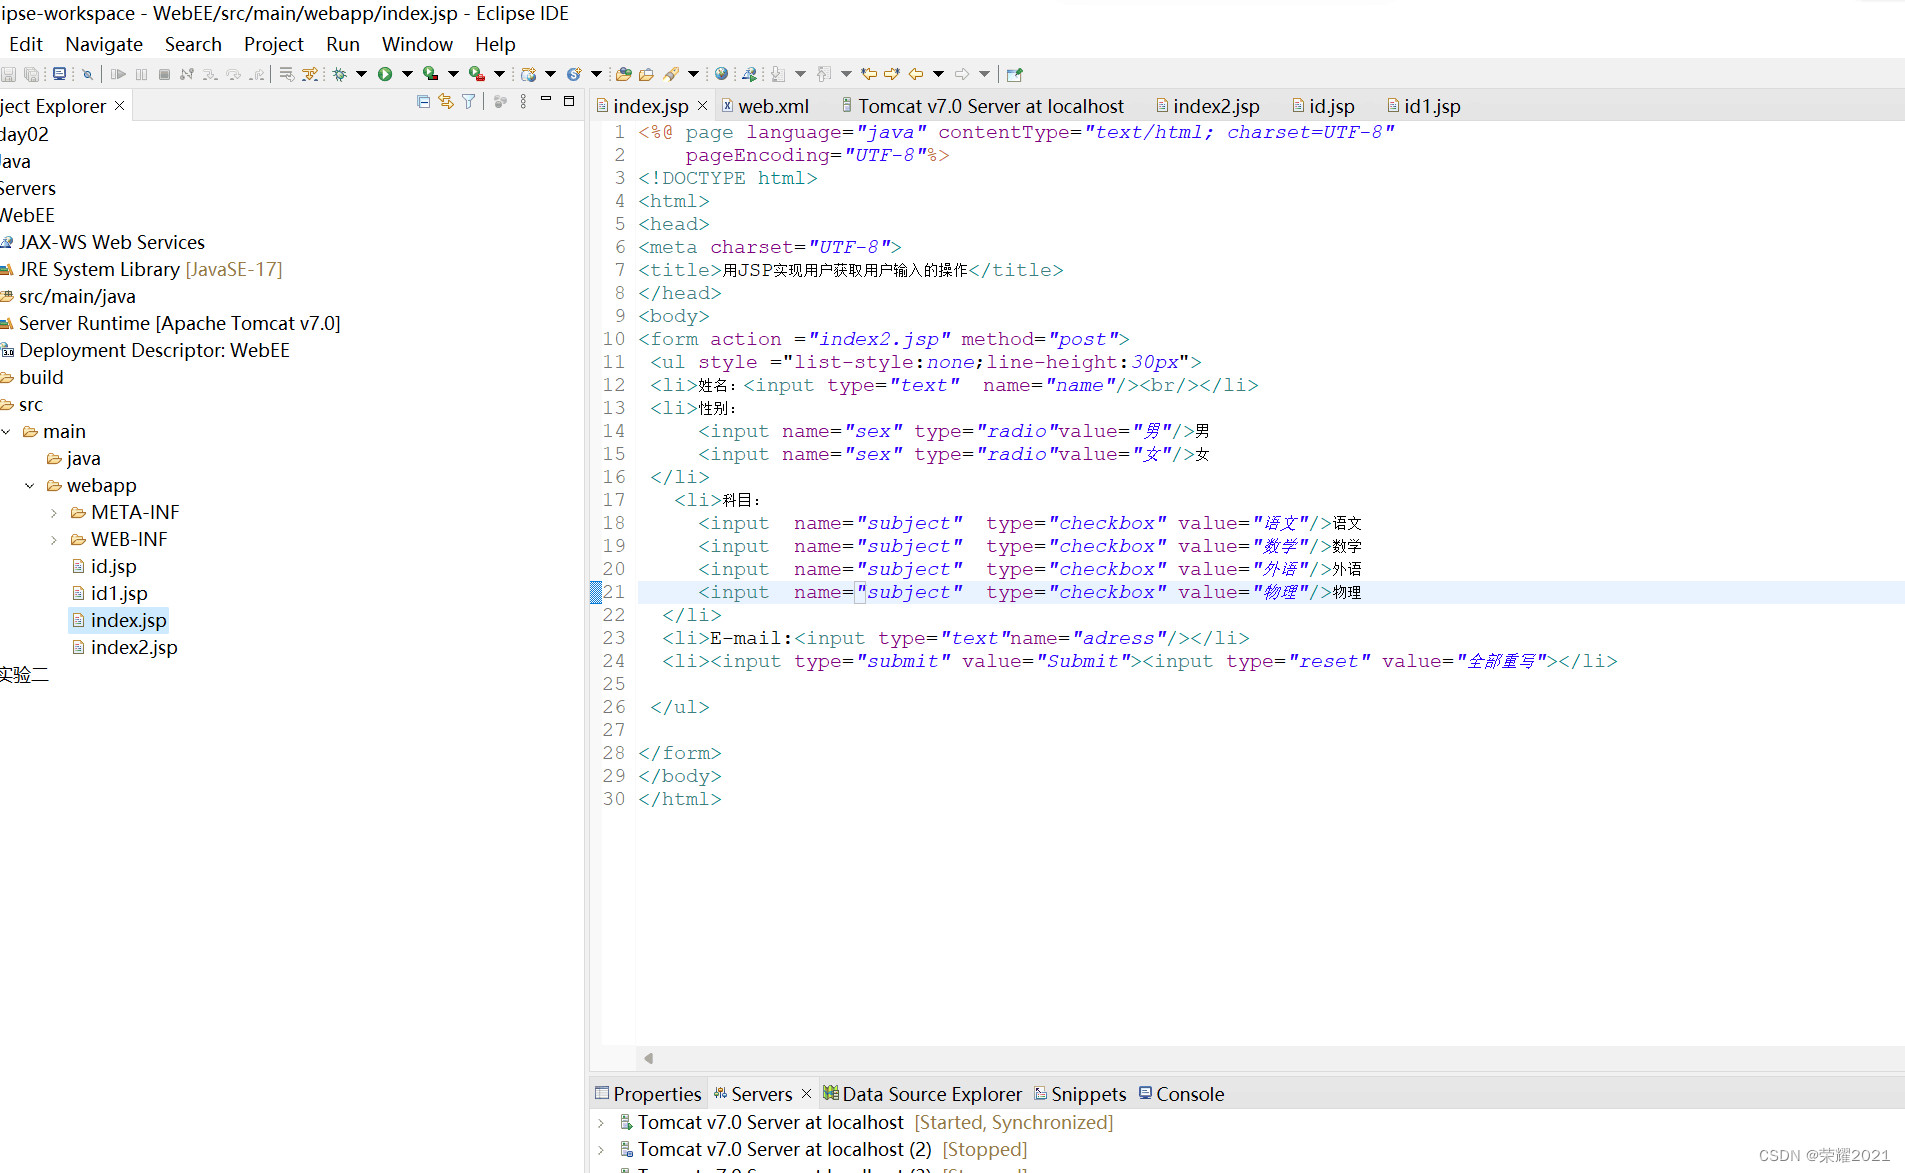This screenshot has width=1905, height=1173.
Task: Open a terminal from the toolbar
Action: 60,74
